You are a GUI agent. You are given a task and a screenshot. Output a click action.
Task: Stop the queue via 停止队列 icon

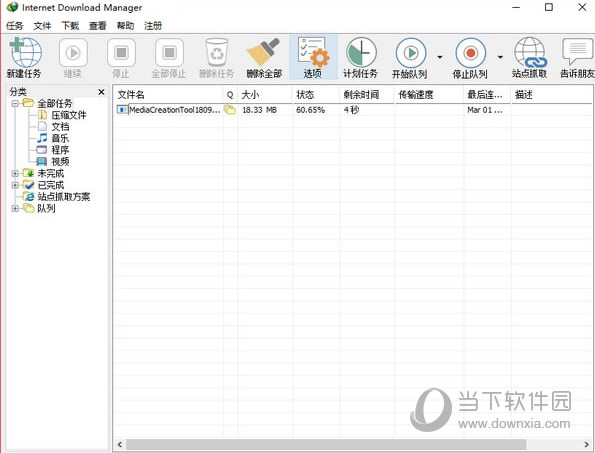tap(471, 53)
